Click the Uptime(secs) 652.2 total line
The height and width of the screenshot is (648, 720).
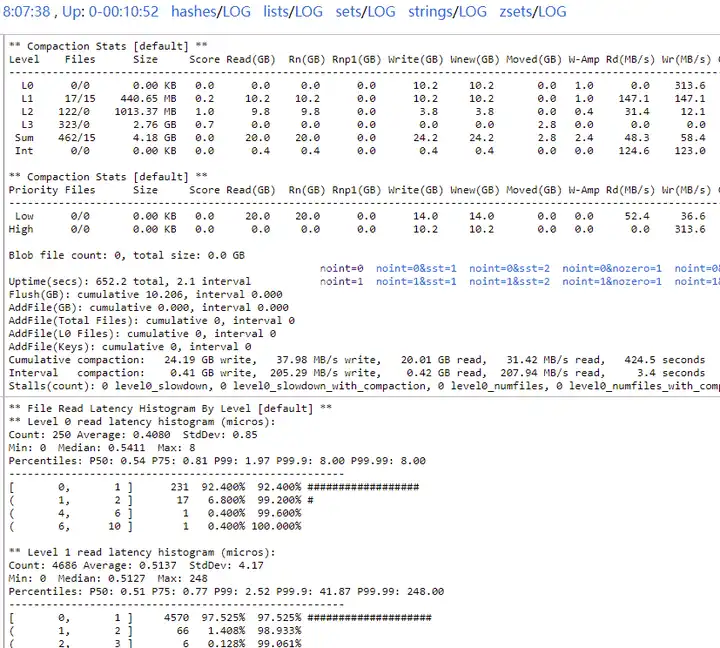(x=129, y=282)
